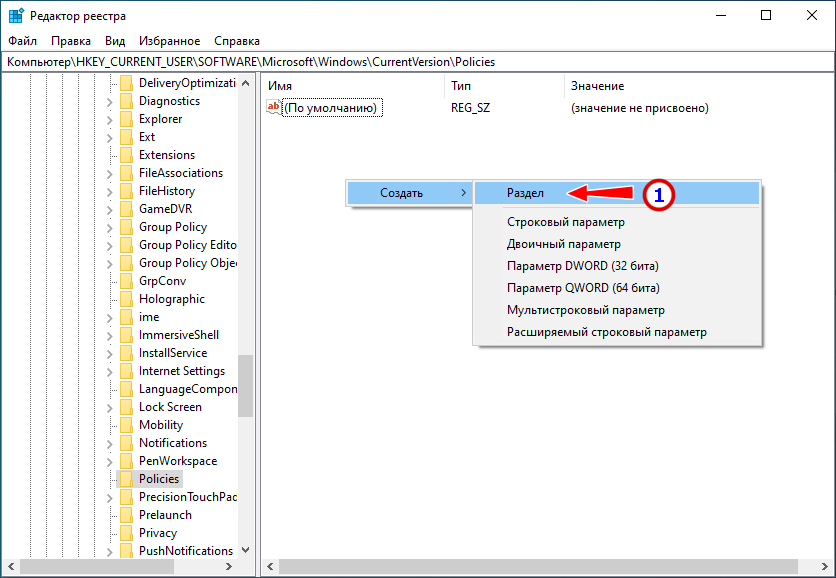Click the REG_SZ type cell

(x=470, y=108)
